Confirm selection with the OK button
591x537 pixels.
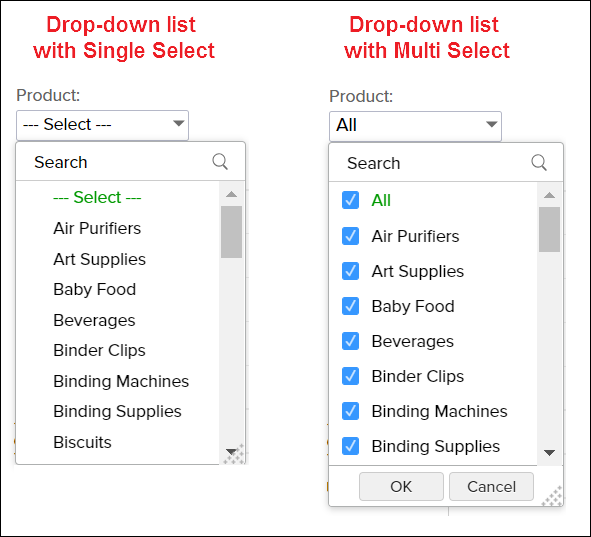pyautogui.click(x=401, y=487)
